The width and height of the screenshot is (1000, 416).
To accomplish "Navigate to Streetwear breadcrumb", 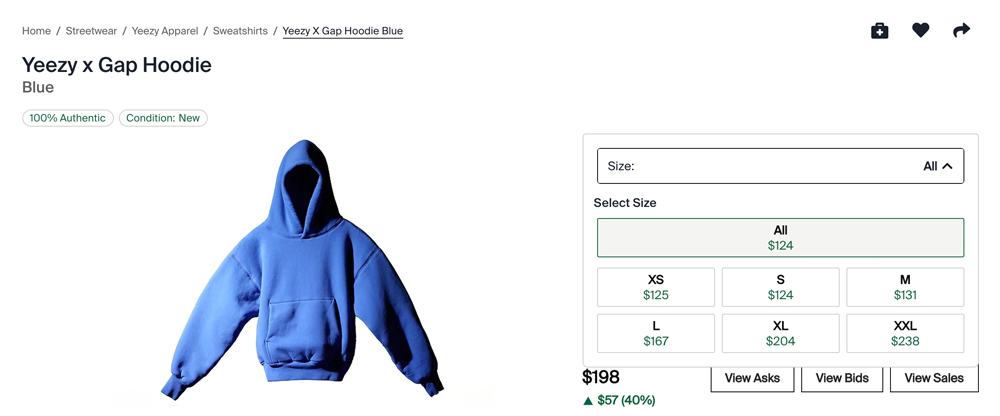I will pos(91,31).
